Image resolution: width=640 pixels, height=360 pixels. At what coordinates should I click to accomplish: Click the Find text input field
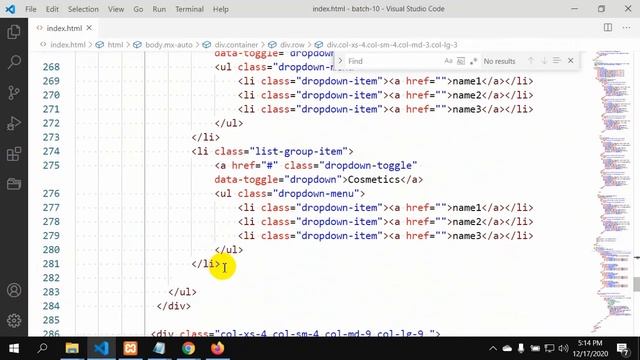click(x=394, y=61)
